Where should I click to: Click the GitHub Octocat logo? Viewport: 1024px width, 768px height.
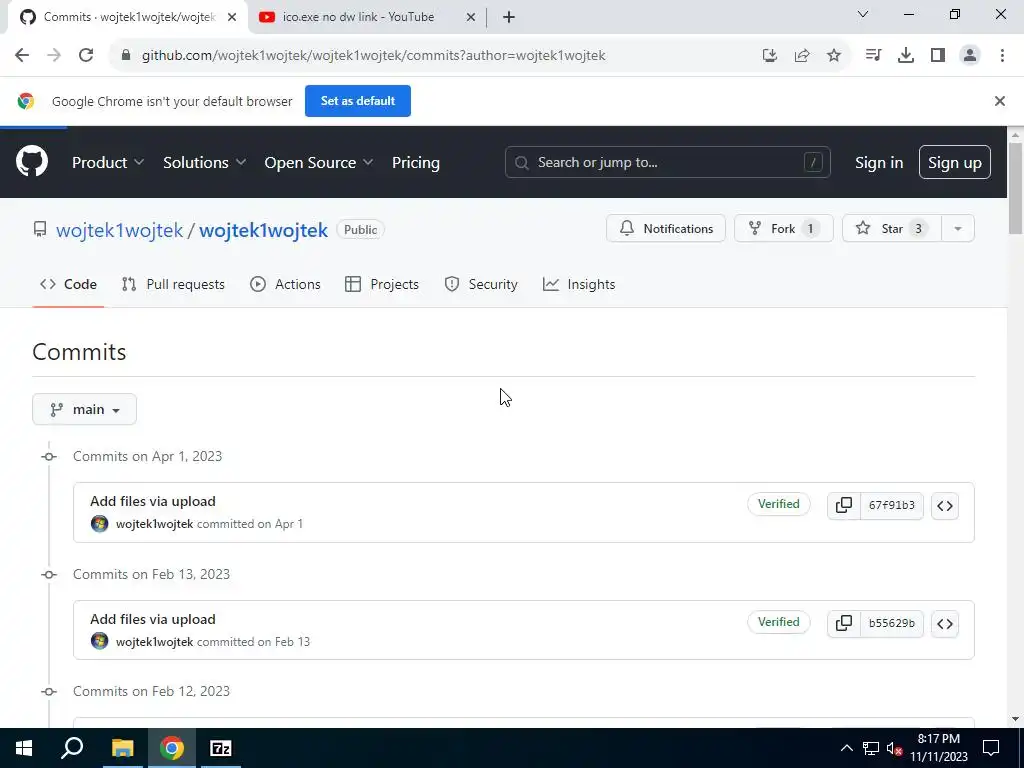pyautogui.click(x=32, y=162)
